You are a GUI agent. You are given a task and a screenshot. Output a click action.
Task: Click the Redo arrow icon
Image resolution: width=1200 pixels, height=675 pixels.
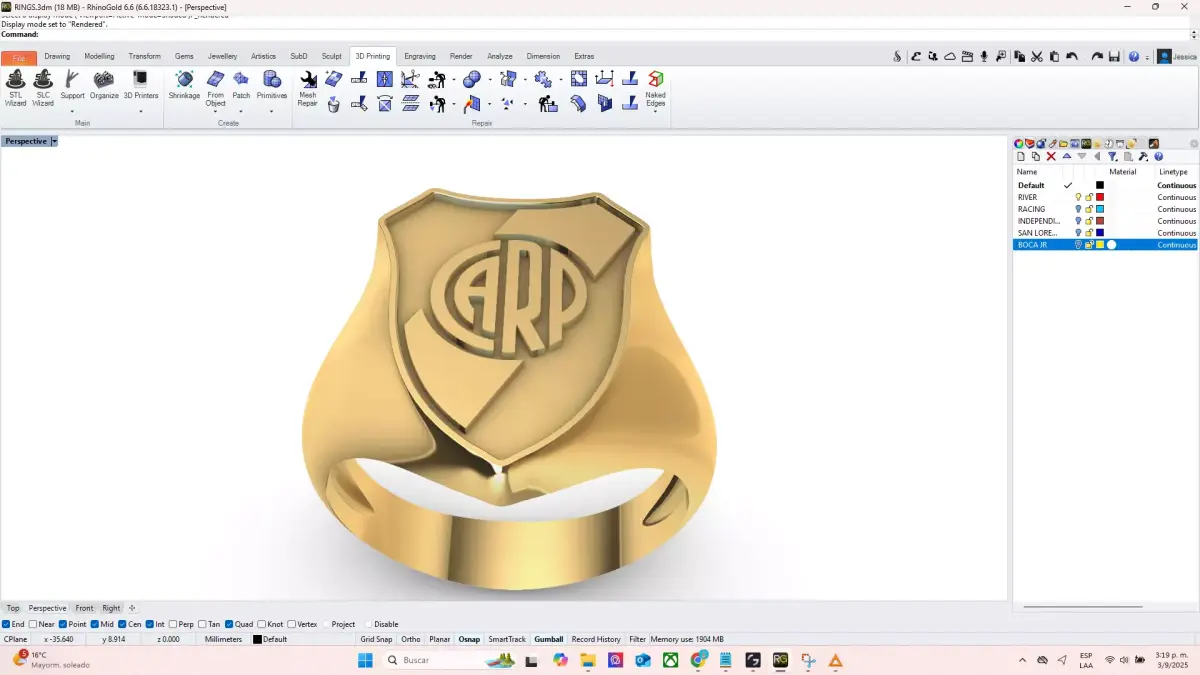tap(1097, 57)
